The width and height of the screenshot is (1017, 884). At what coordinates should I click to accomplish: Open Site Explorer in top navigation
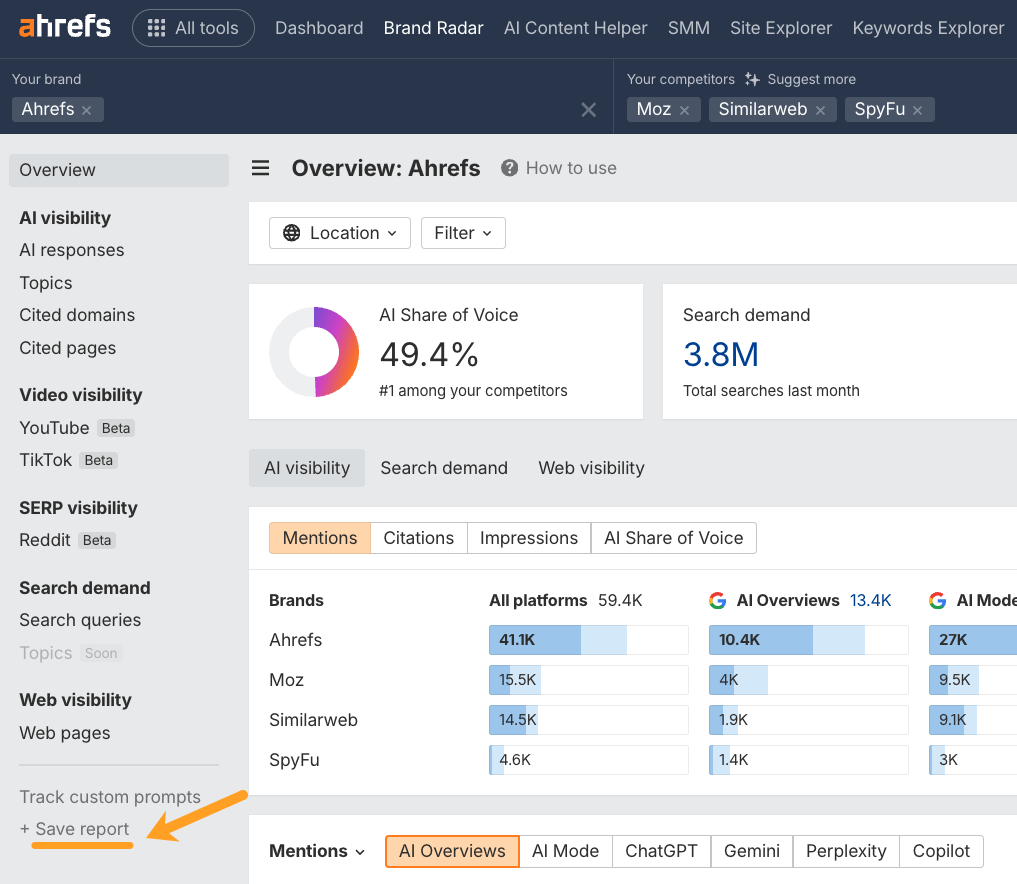point(780,28)
